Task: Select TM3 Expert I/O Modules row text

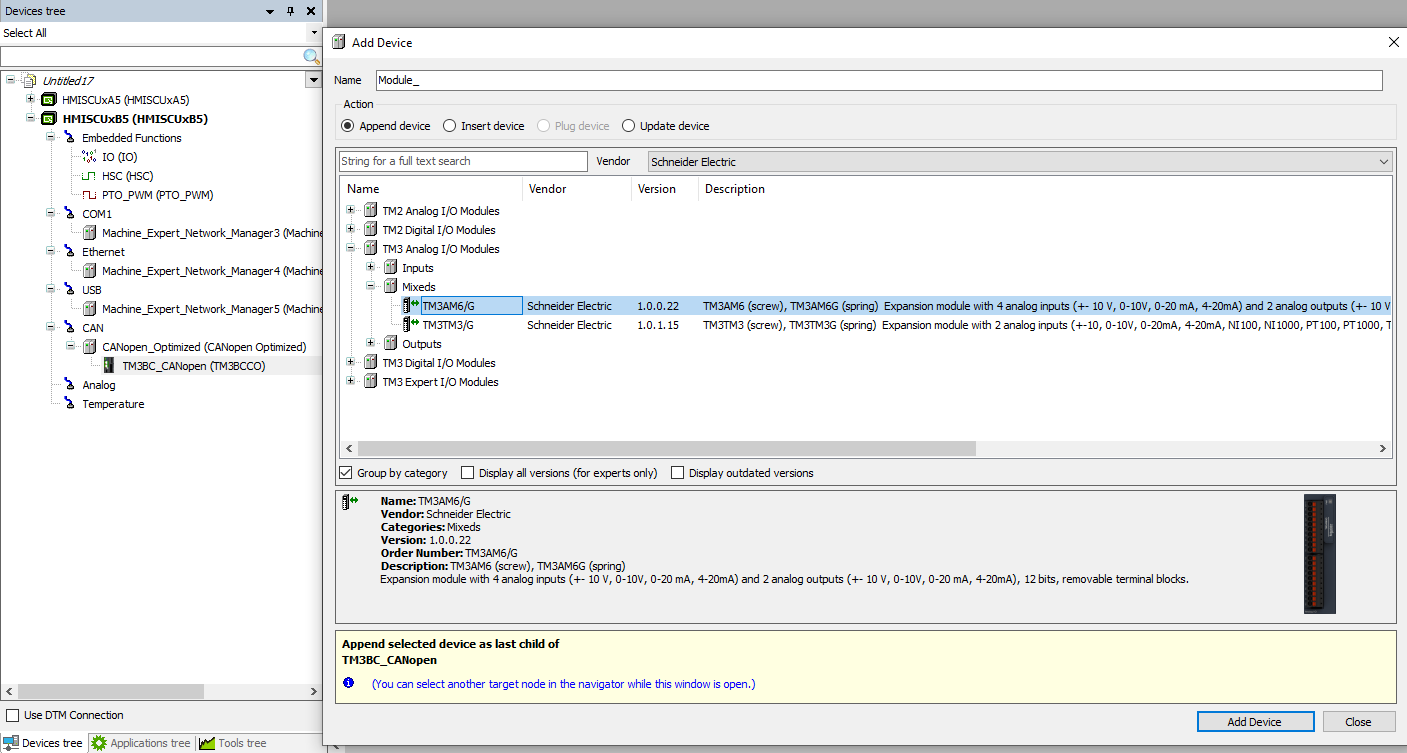Action: [440, 382]
